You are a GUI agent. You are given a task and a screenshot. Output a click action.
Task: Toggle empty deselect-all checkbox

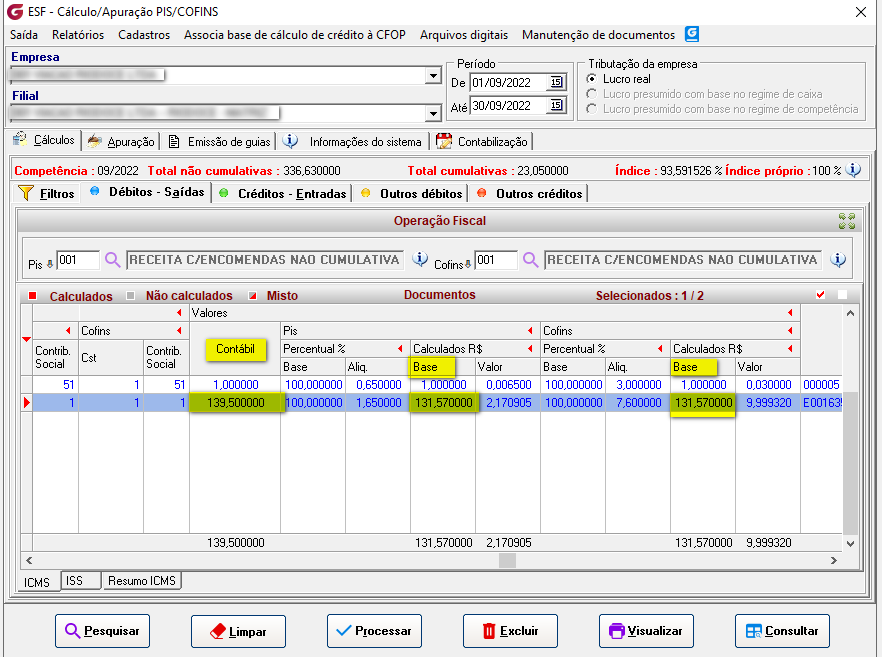(842, 295)
